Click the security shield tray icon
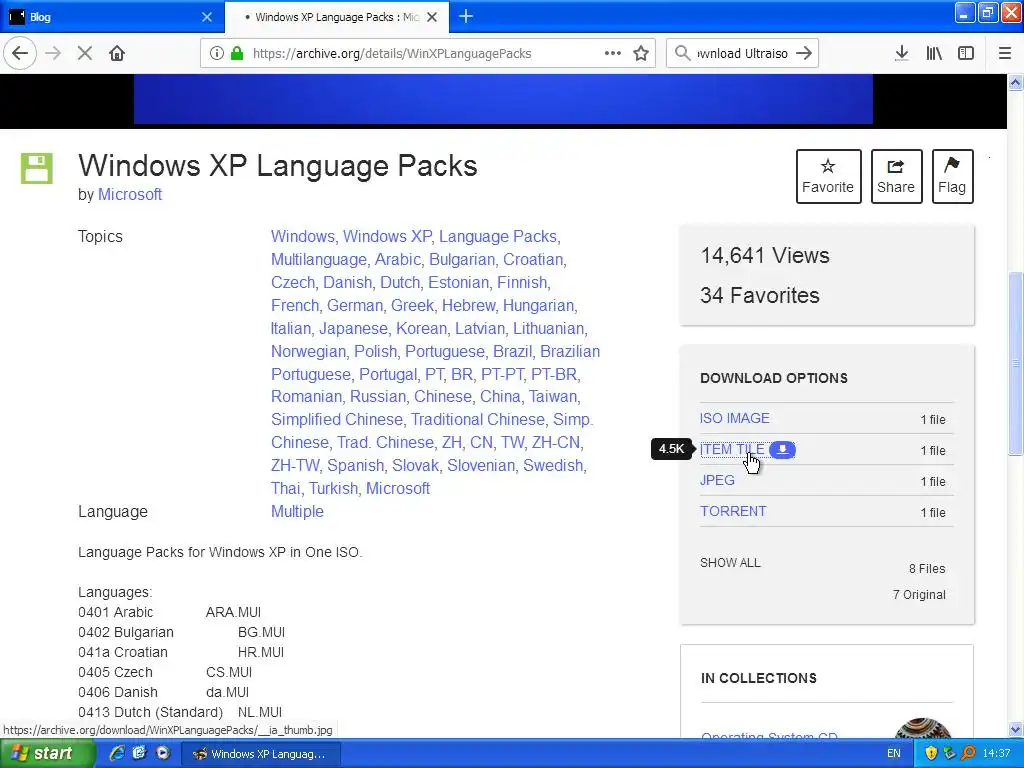This screenshot has height=768, width=1024. click(x=931, y=754)
